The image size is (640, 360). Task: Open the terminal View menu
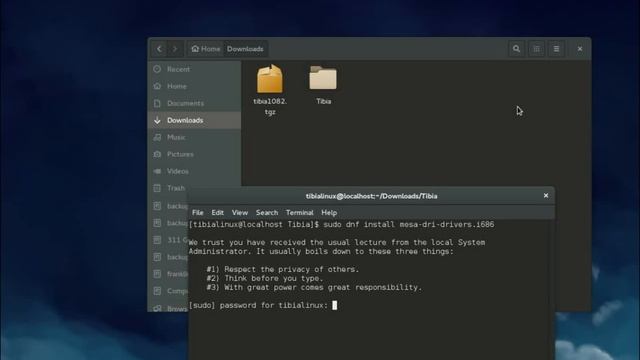click(x=240, y=213)
